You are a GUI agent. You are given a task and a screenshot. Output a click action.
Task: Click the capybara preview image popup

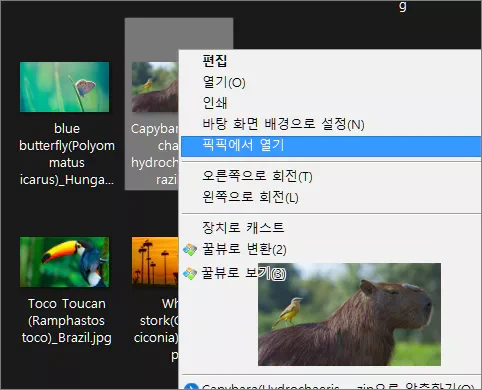coord(349,314)
